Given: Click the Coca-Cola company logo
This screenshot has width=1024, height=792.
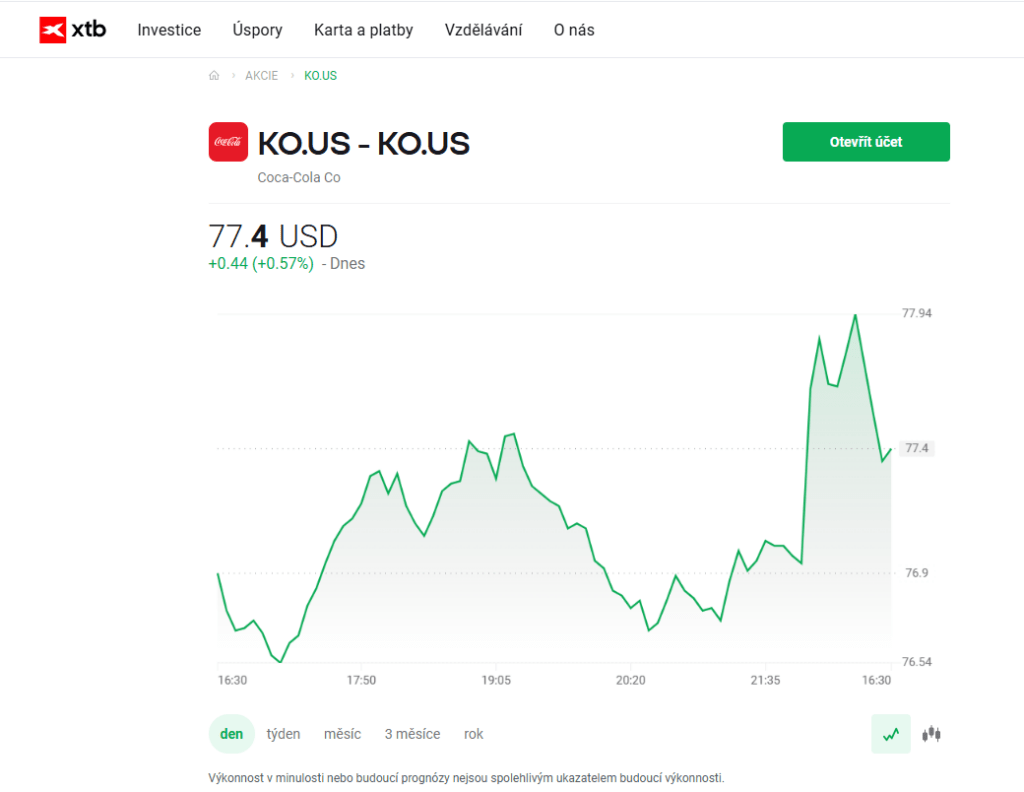Looking at the screenshot, I should [228, 141].
